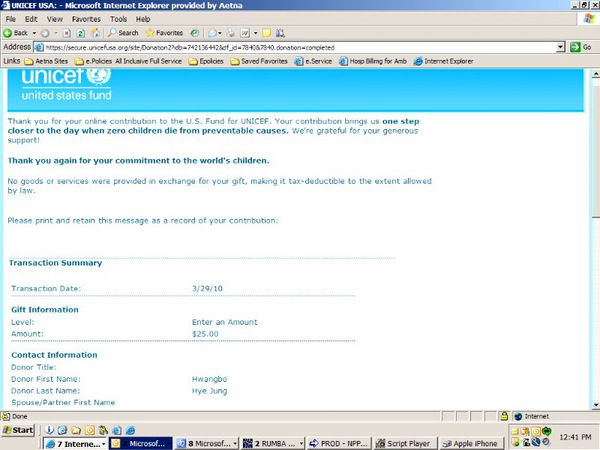Click the Internet zone globe in status bar
This screenshot has height=450, width=600.
point(518,416)
